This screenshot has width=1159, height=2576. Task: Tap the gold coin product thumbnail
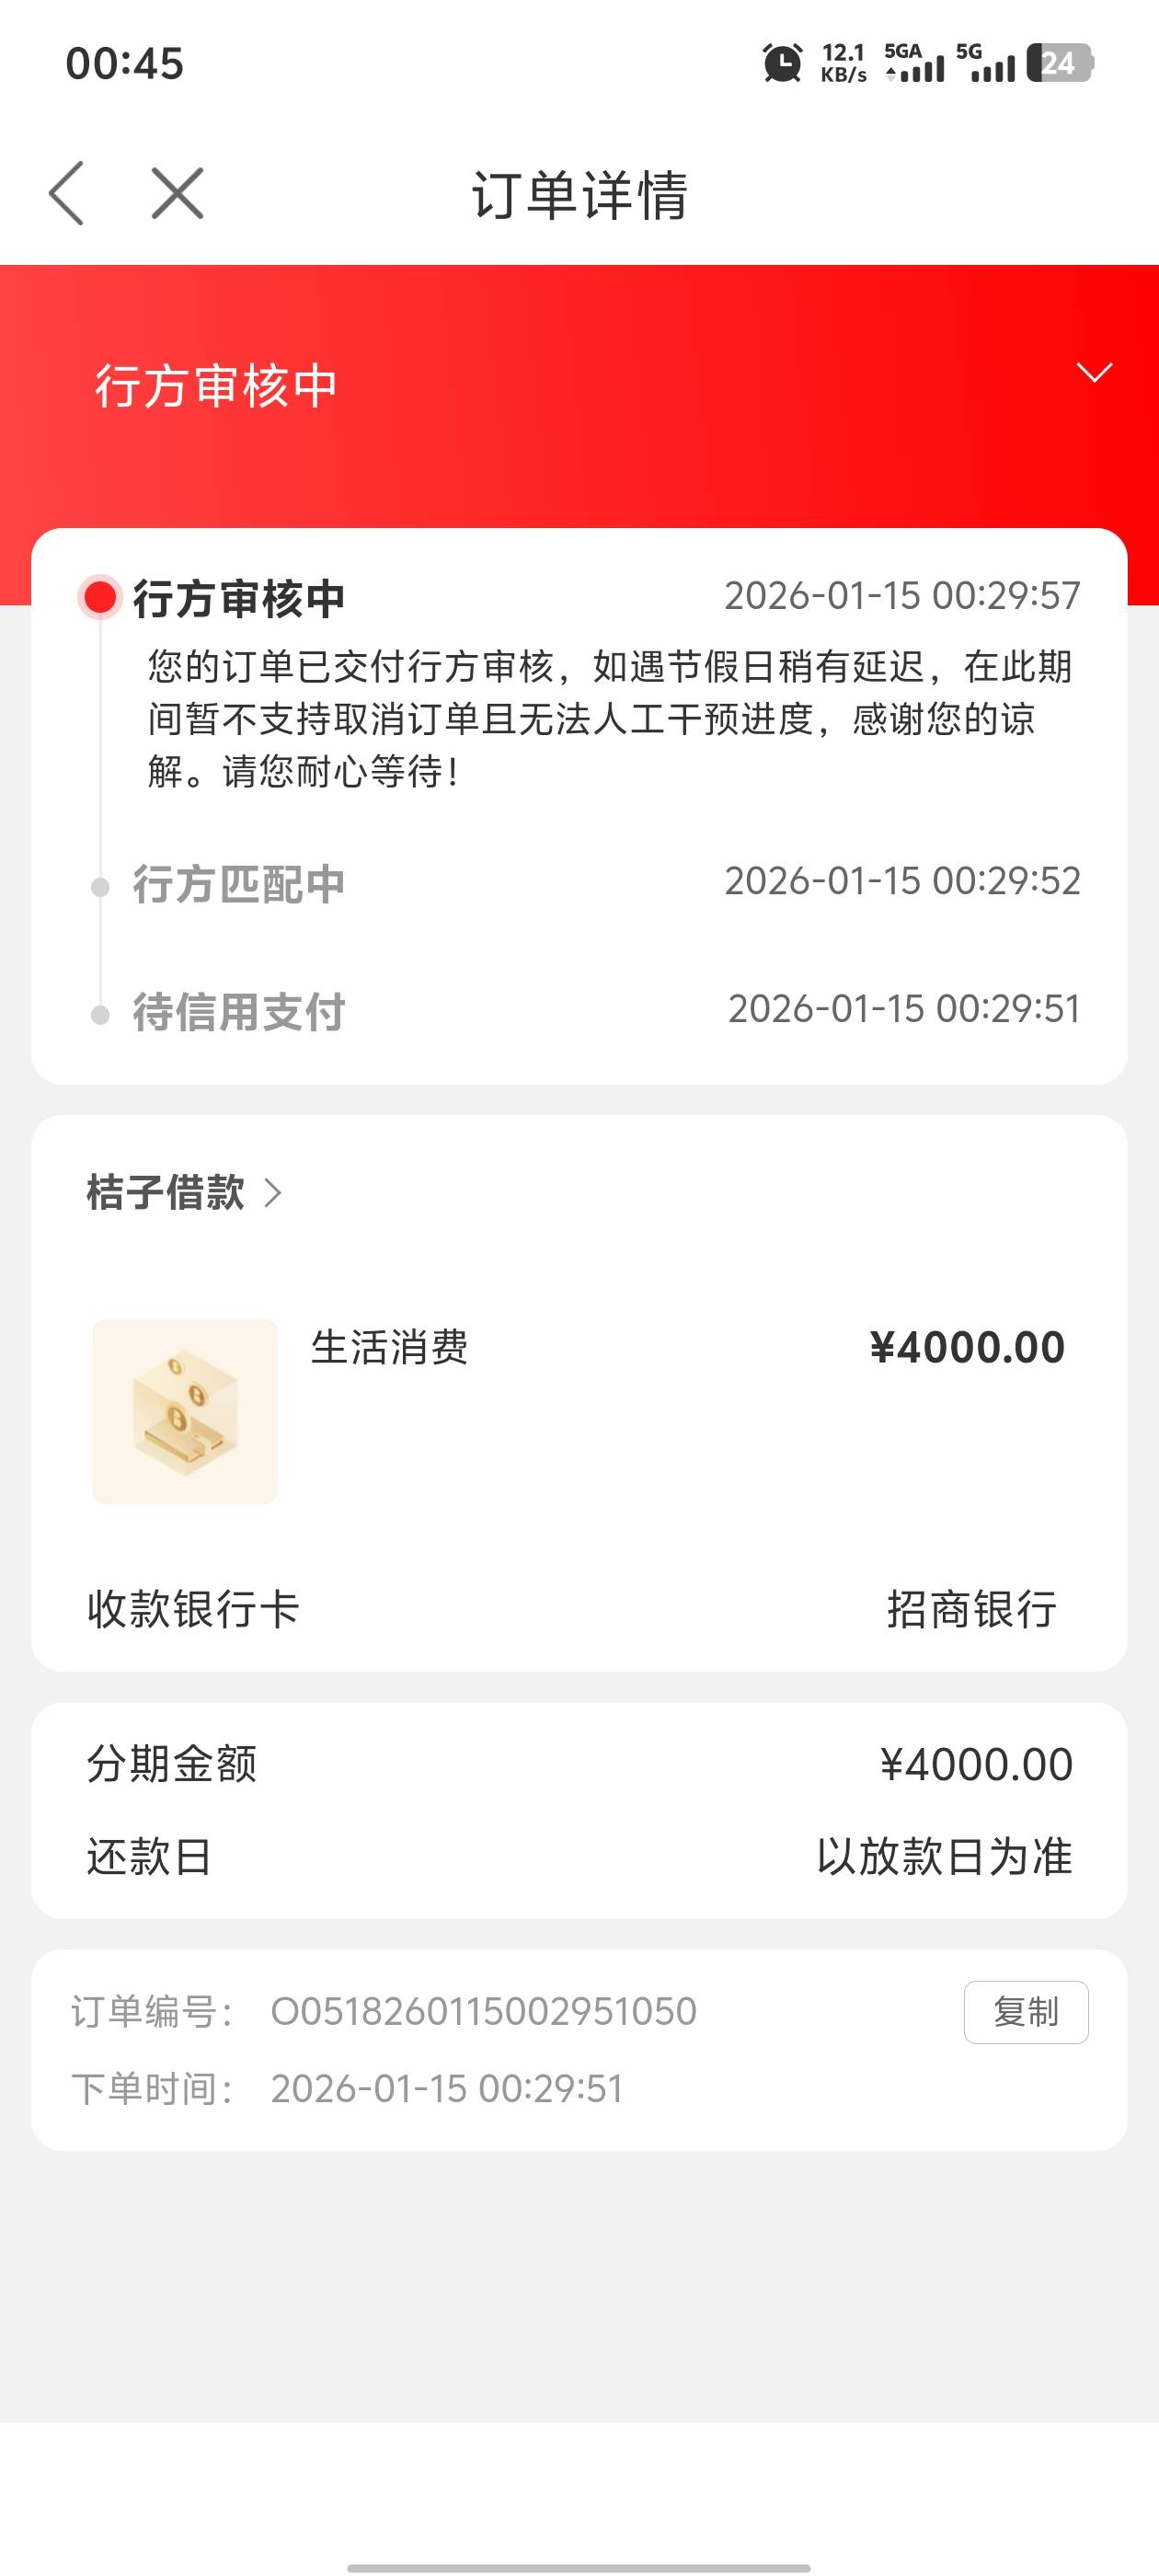(185, 1410)
